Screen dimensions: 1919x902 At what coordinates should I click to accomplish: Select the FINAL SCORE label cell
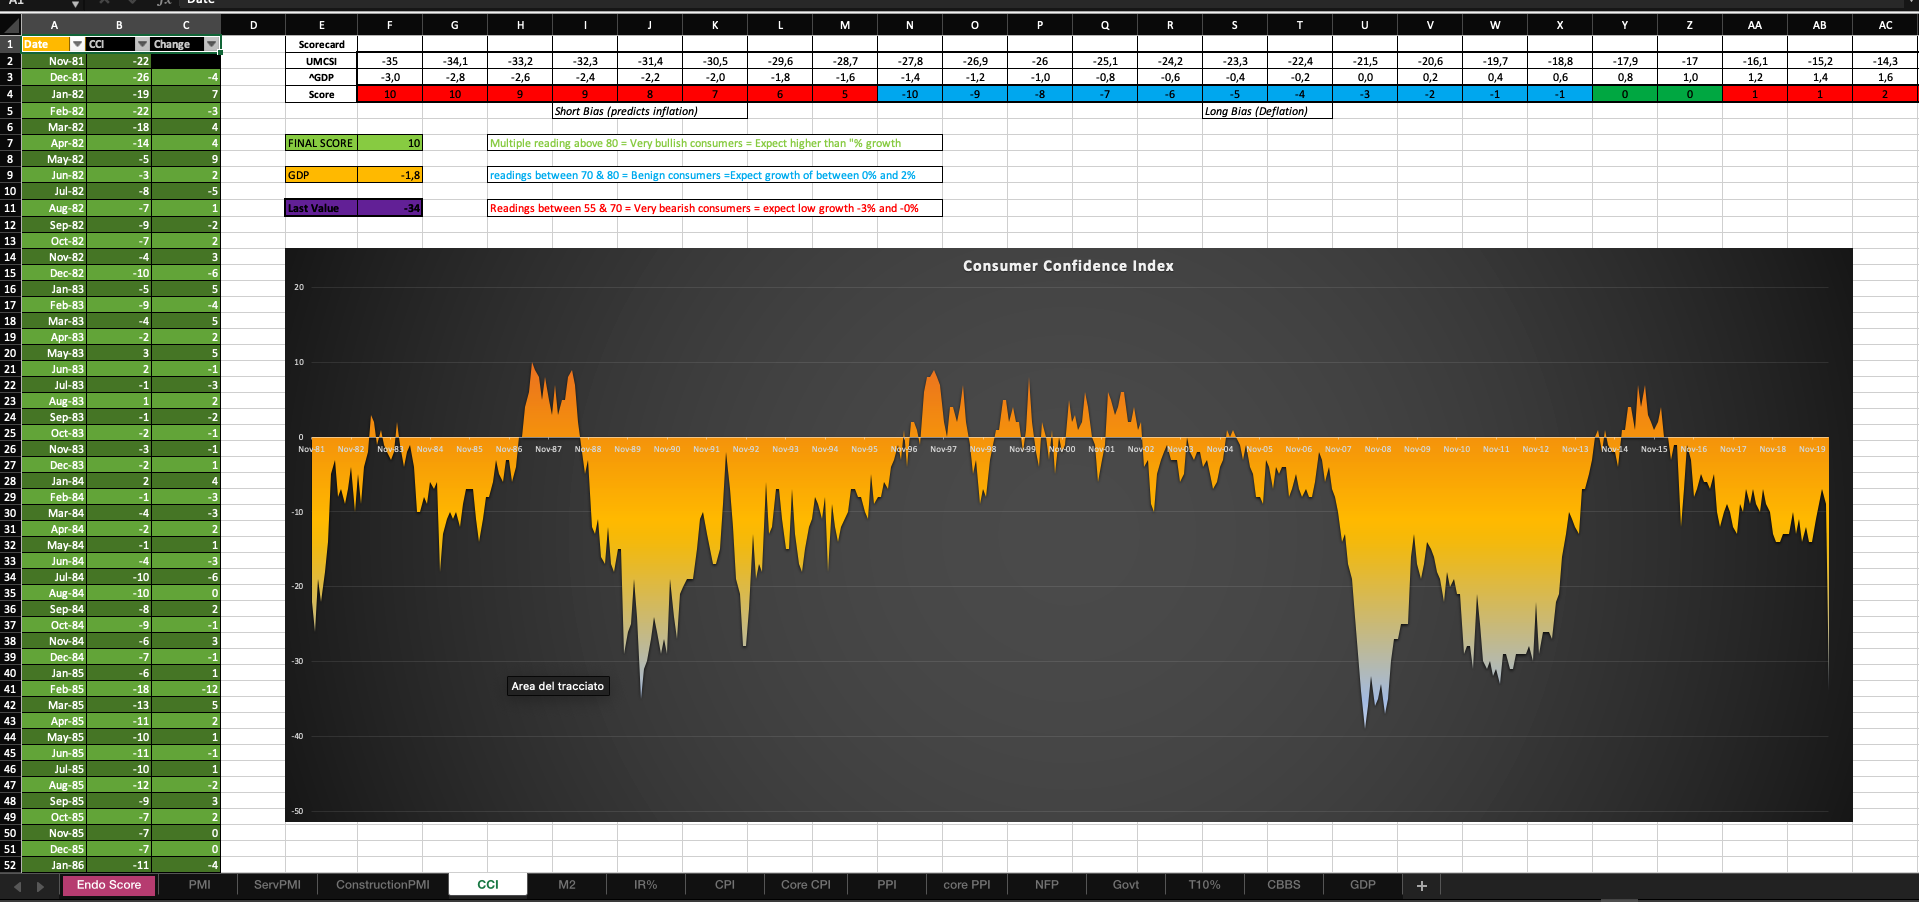tap(321, 143)
